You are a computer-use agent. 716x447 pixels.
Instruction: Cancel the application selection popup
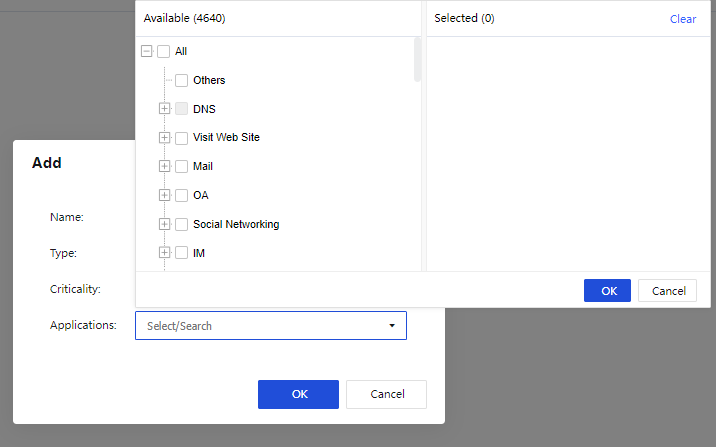pyautogui.click(x=667, y=290)
